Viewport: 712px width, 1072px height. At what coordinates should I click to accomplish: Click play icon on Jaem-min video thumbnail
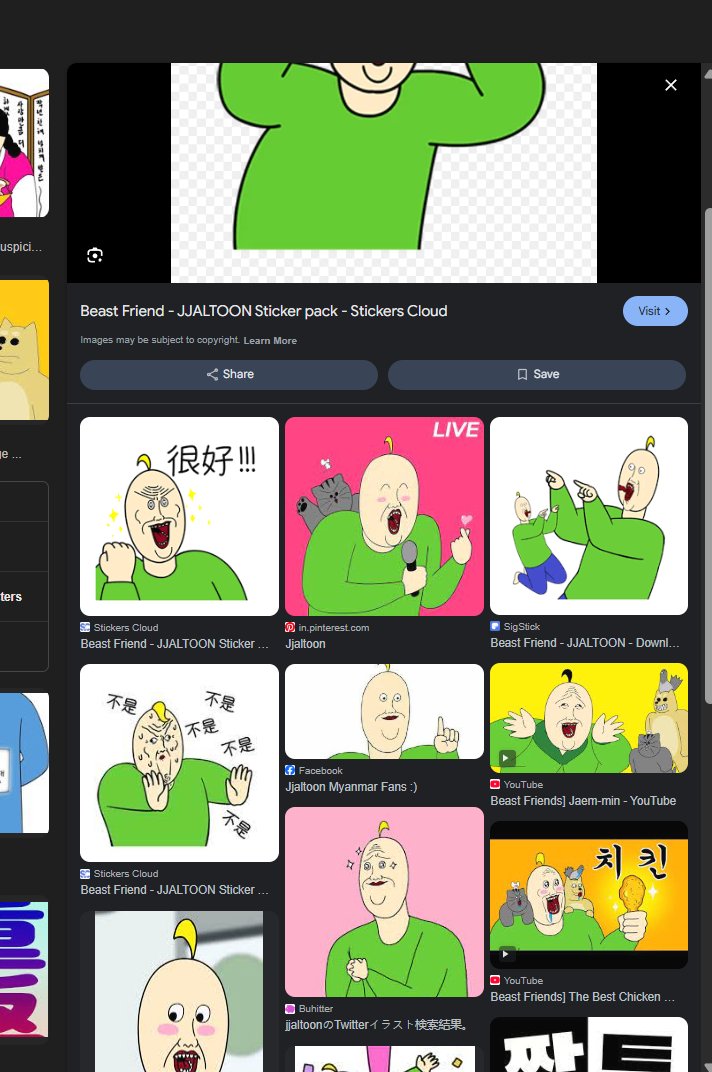coord(507,758)
